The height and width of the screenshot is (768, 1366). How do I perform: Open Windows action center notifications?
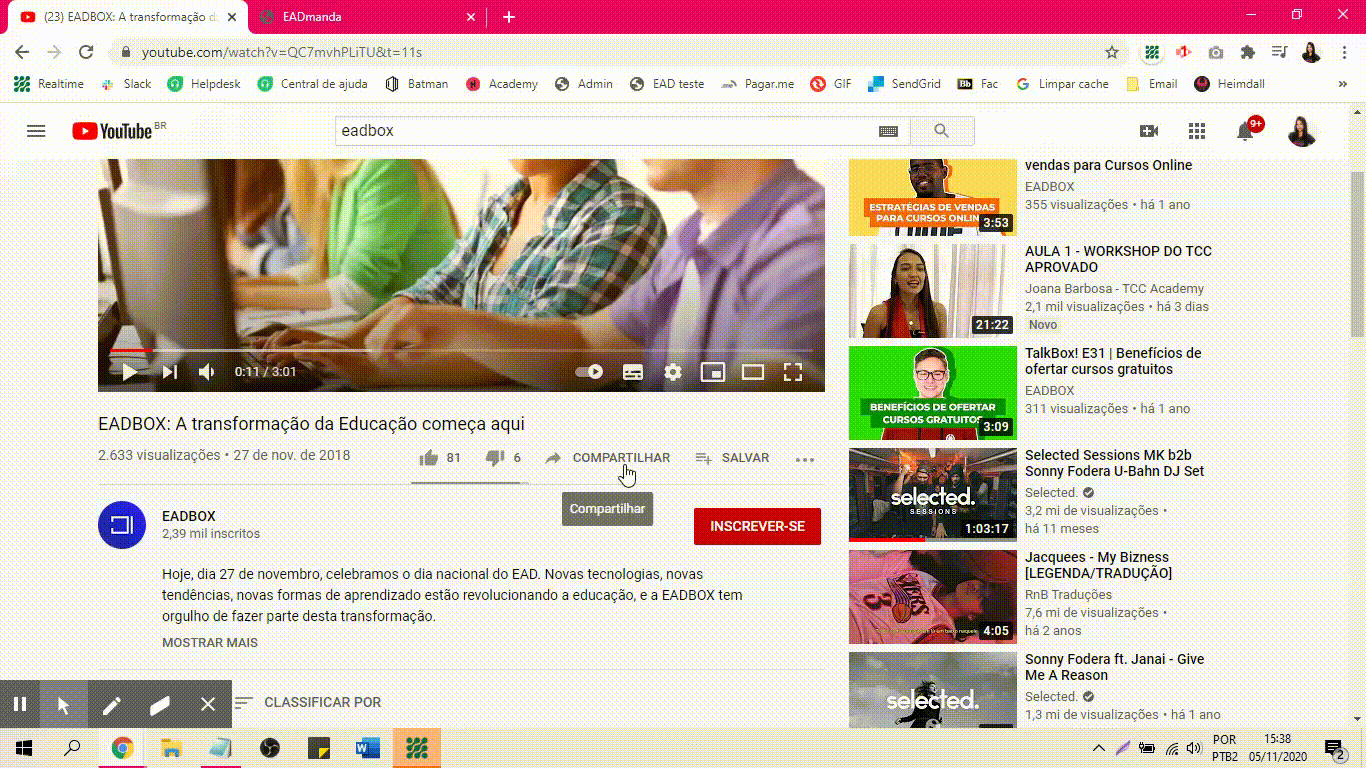tap(1334, 747)
